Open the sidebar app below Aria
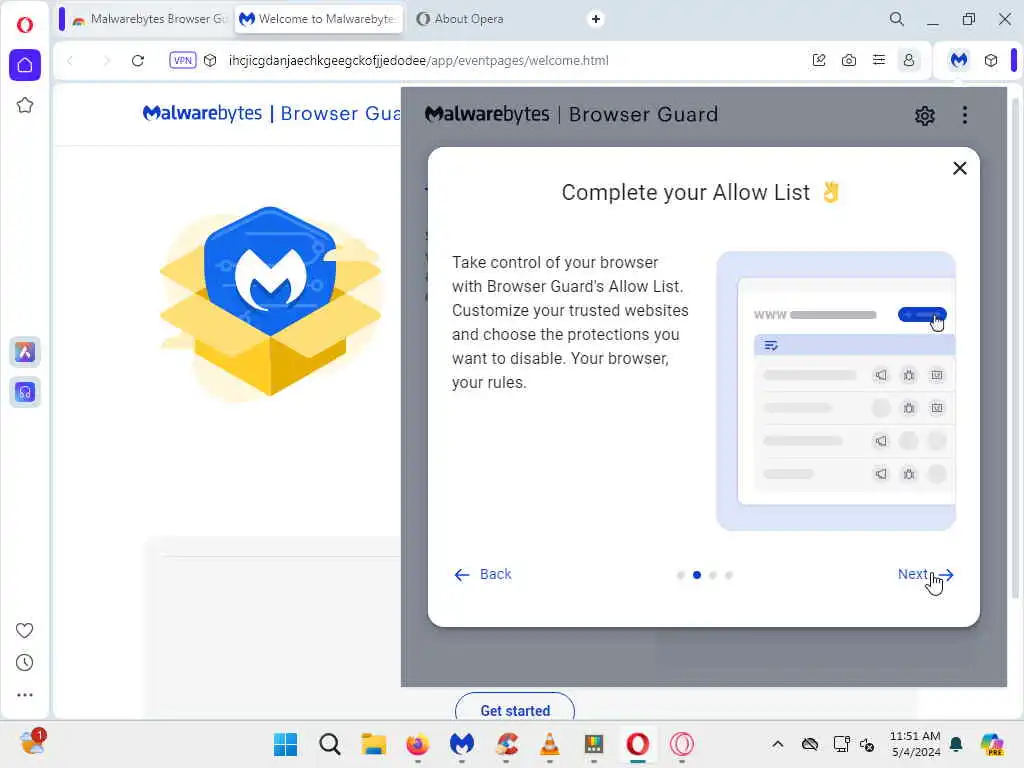Screen dimensions: 1024x768 (25, 392)
